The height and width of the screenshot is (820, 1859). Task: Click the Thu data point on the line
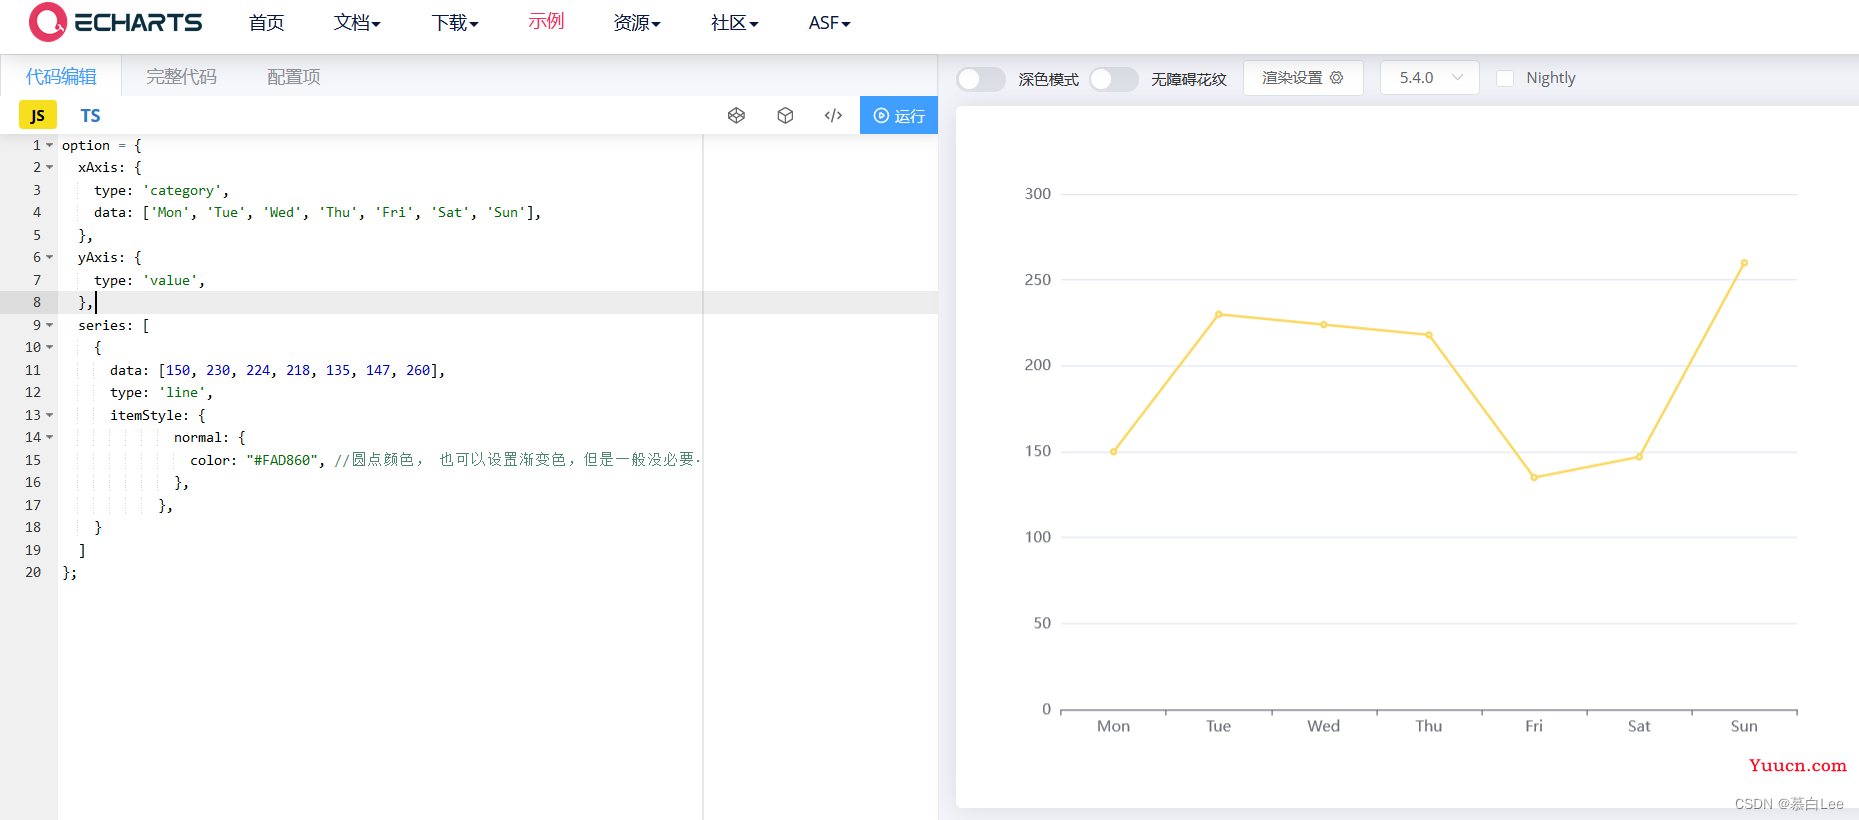coord(1429,335)
